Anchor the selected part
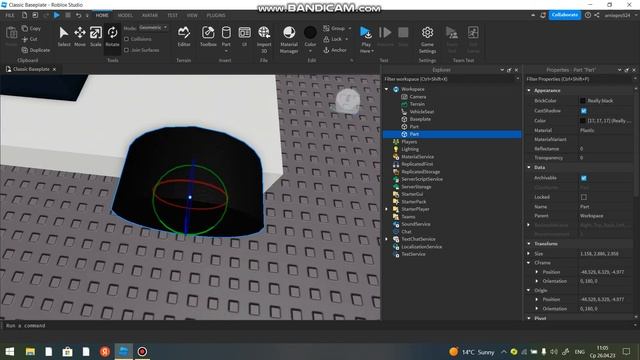 point(335,50)
